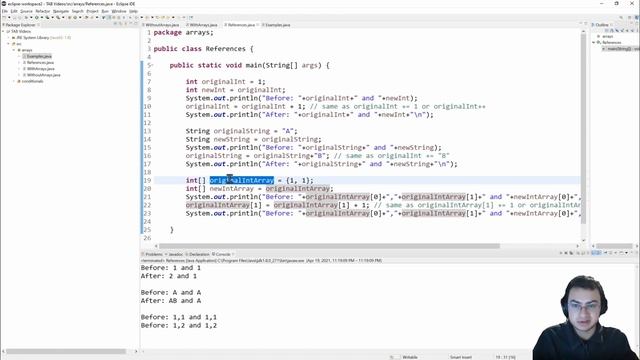This screenshot has width=640, height=360.
Task: Select the References.java editor tab
Action: coord(240,25)
